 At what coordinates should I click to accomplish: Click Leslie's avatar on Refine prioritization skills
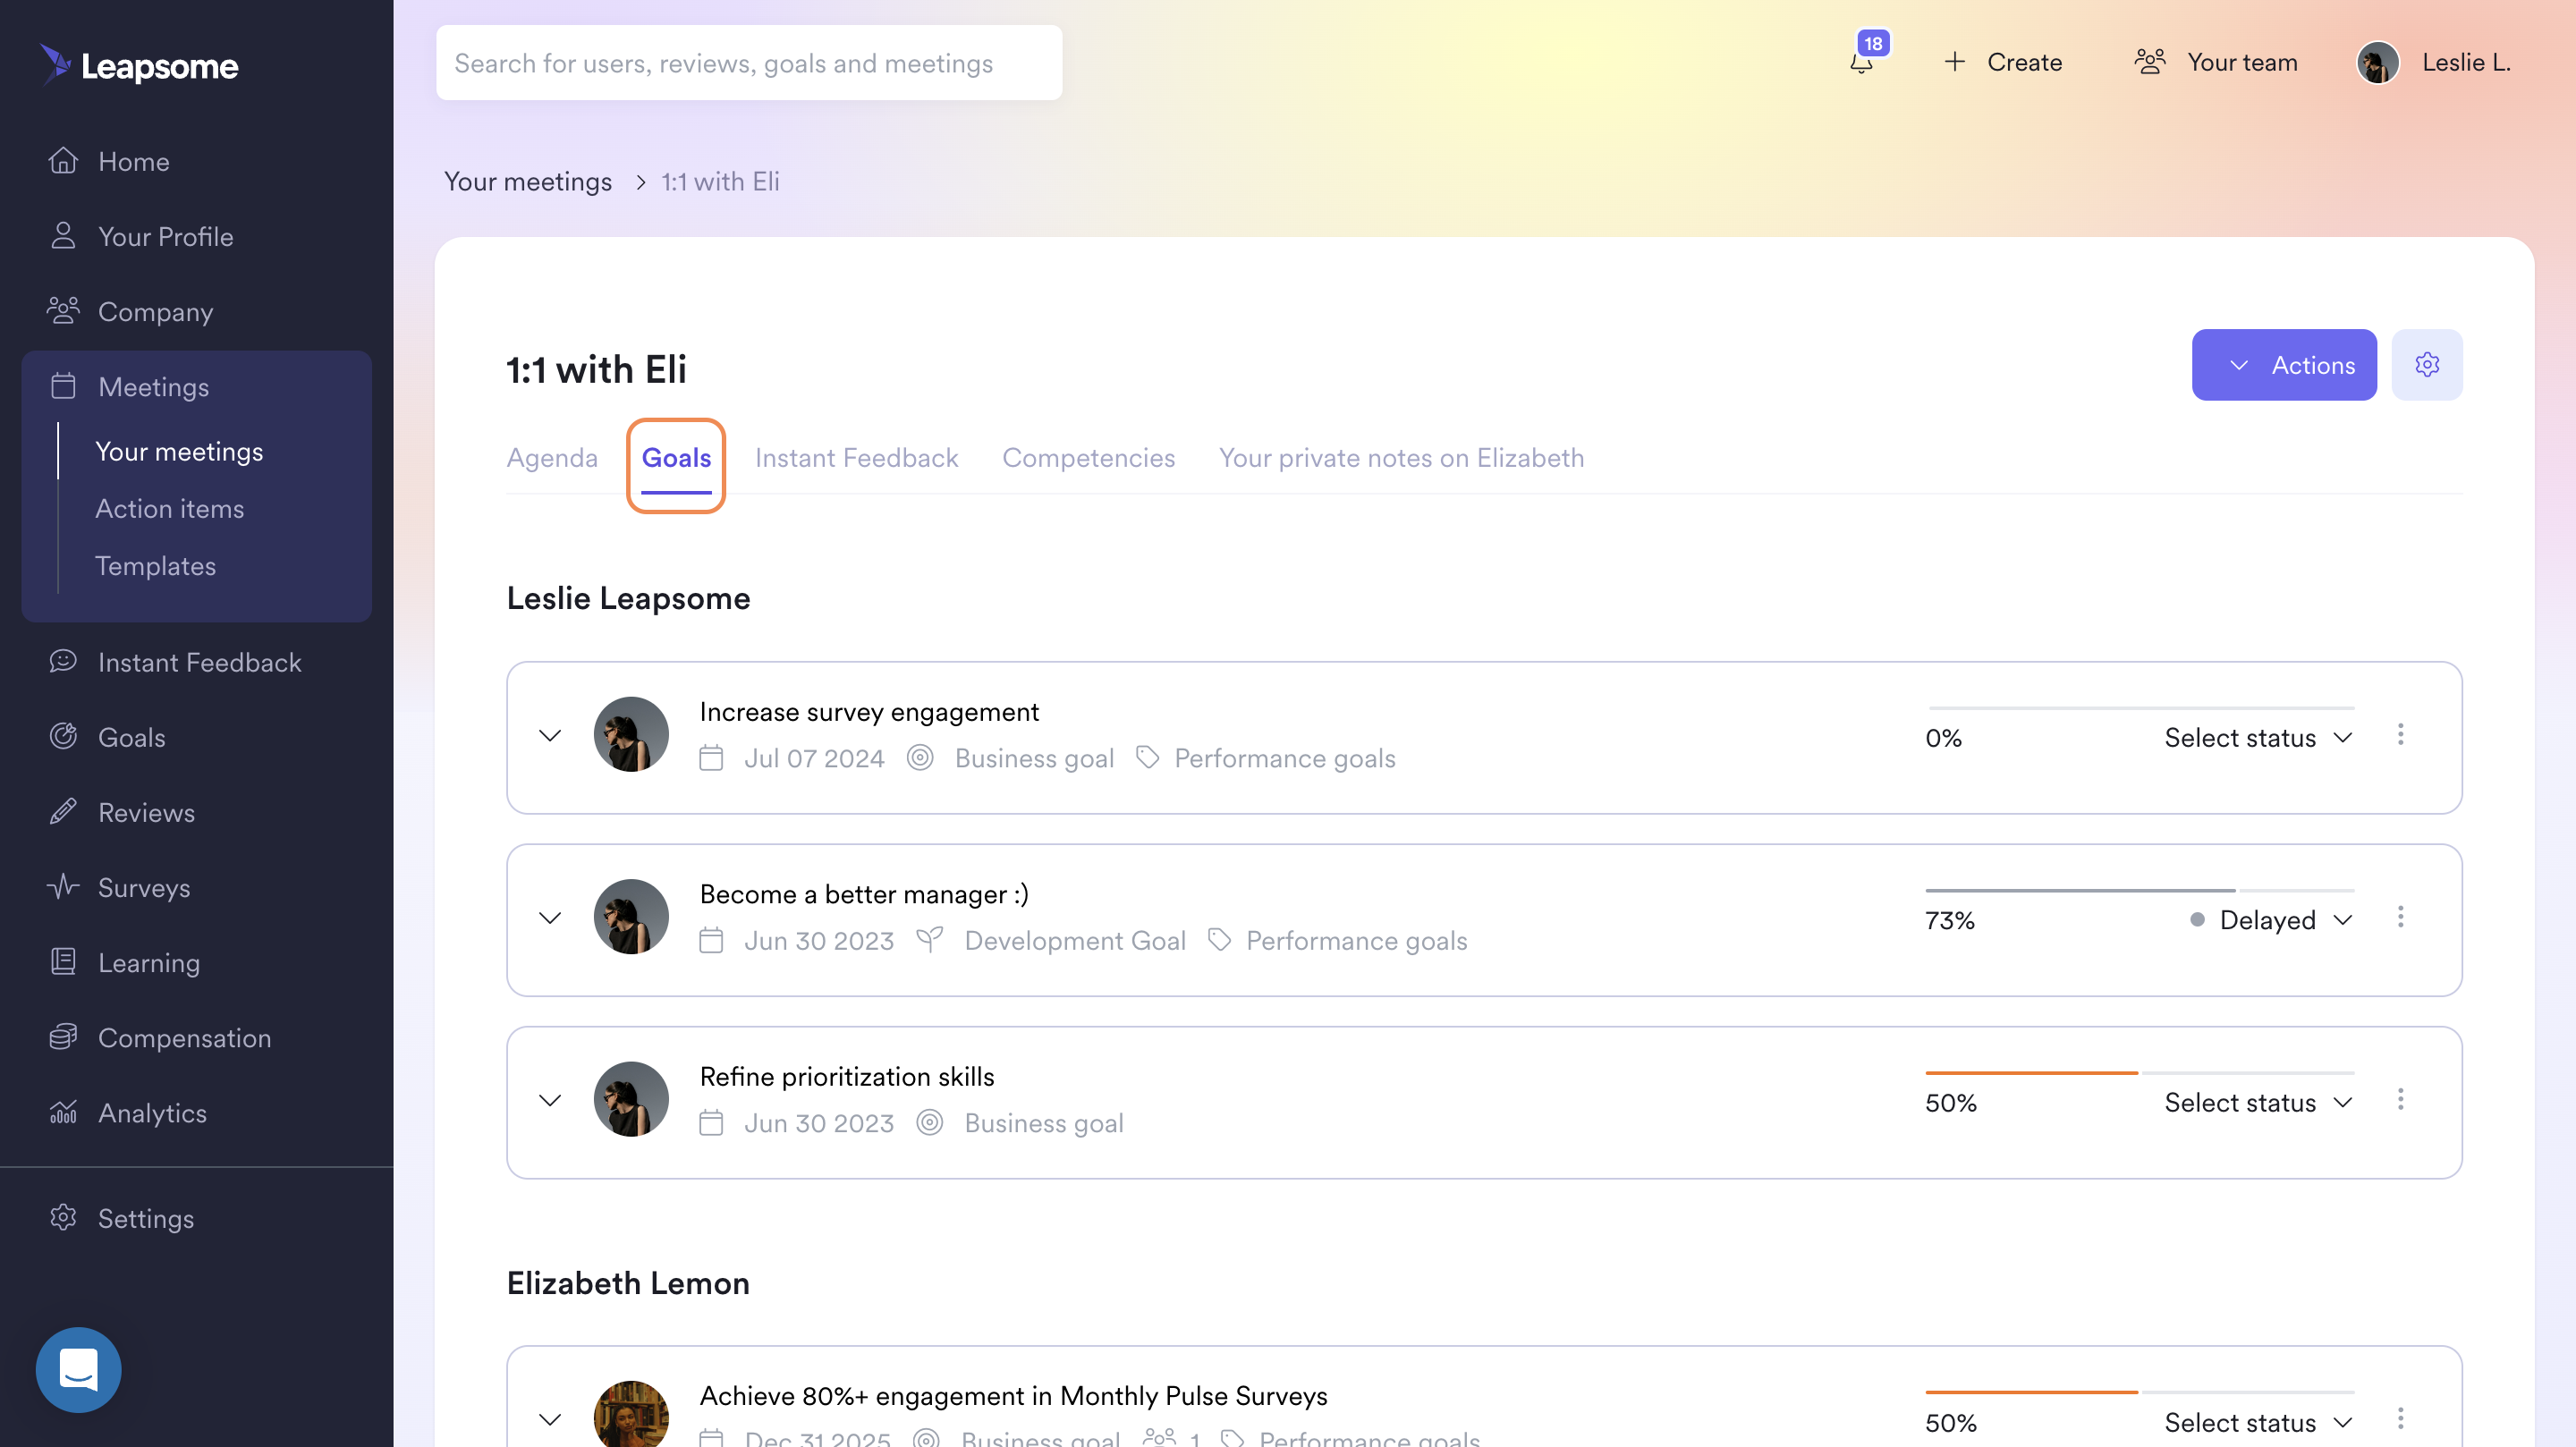pos(631,1099)
